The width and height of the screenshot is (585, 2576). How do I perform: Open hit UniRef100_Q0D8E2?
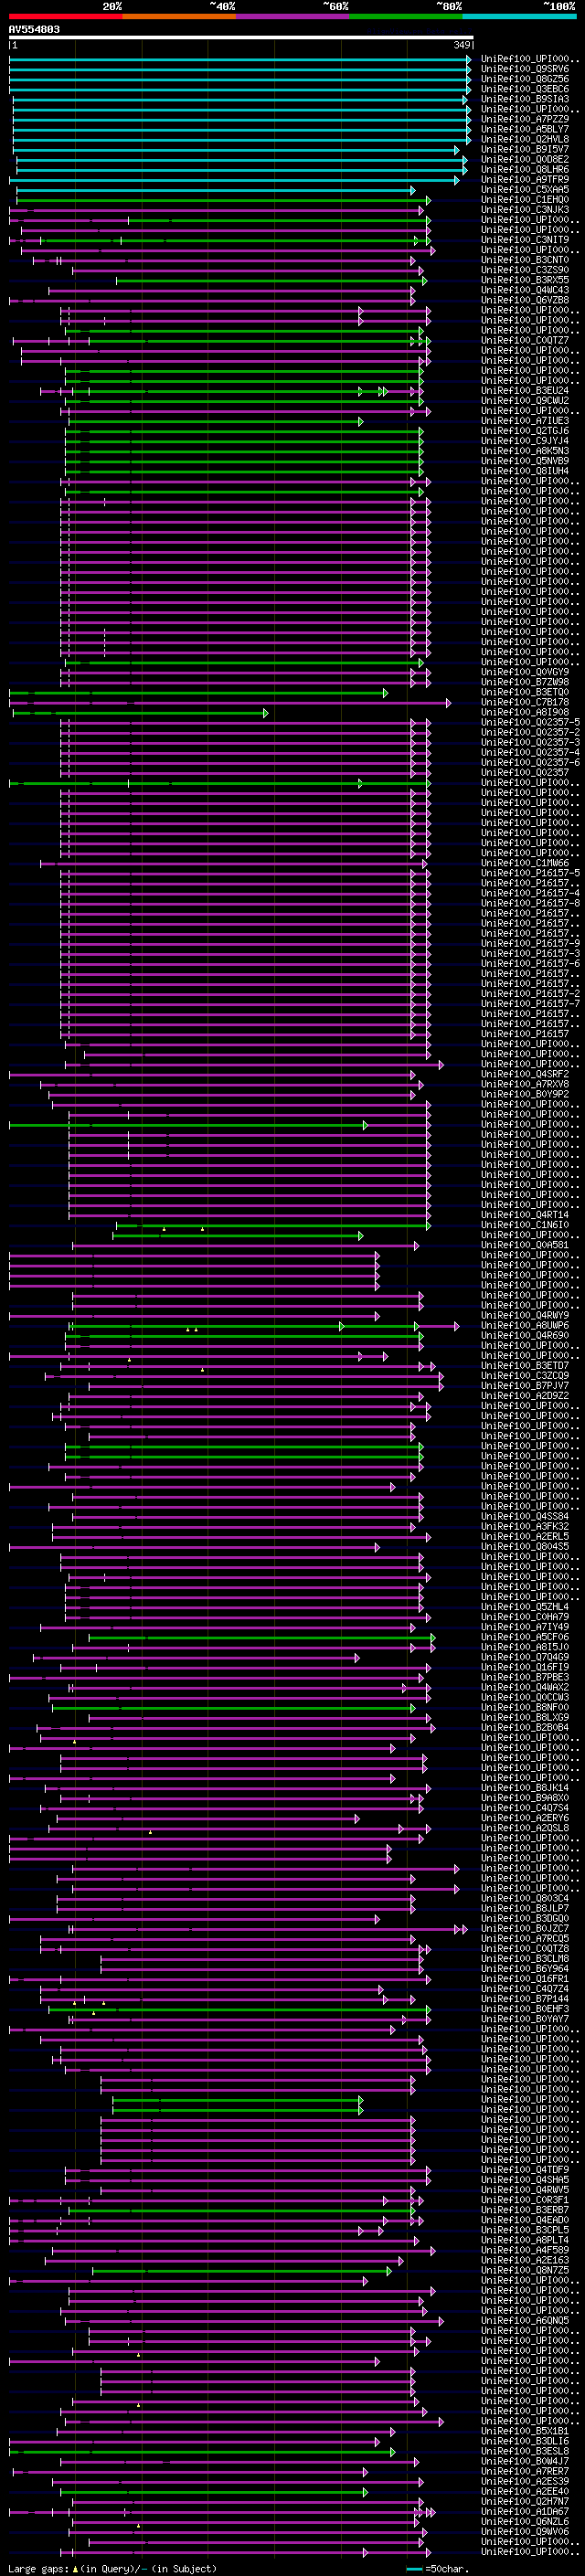click(x=525, y=159)
